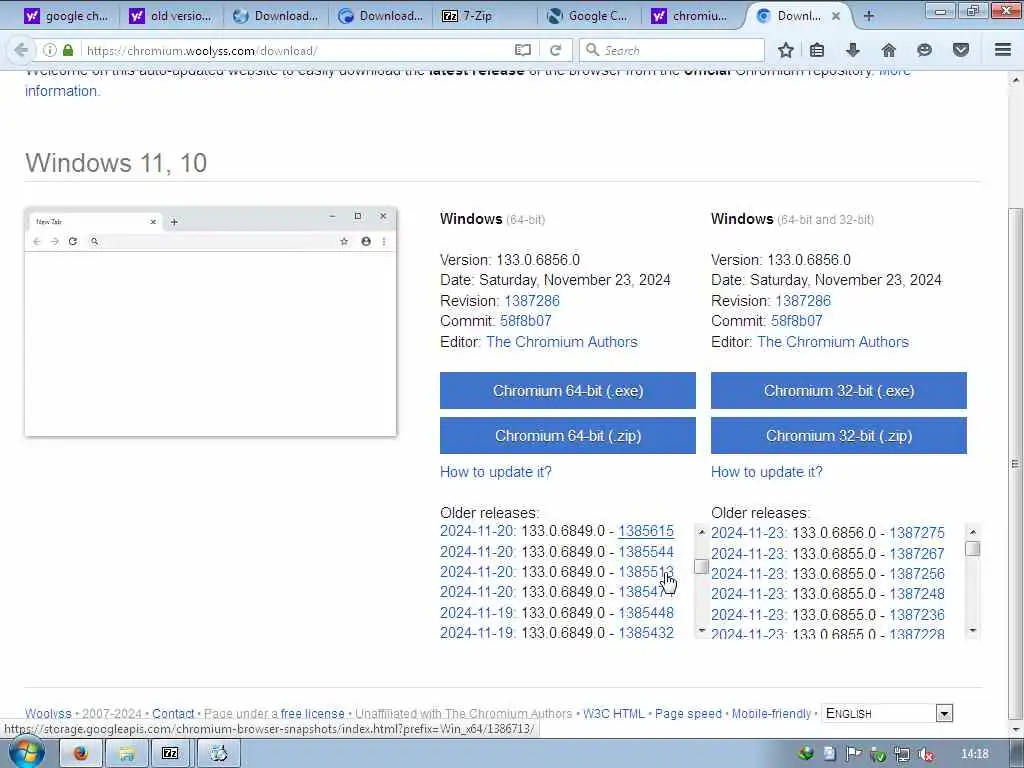This screenshot has width=1024, height=768.
Task: Go to home page icon
Action: 888,50
